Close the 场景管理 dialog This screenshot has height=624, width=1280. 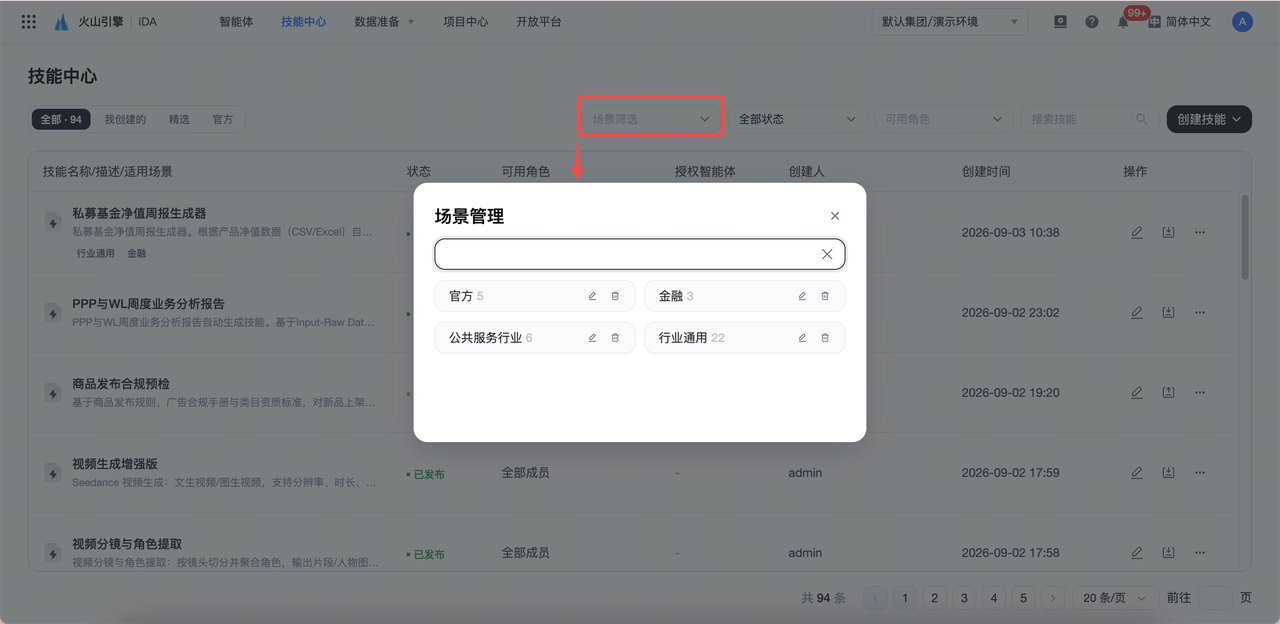[x=835, y=216]
